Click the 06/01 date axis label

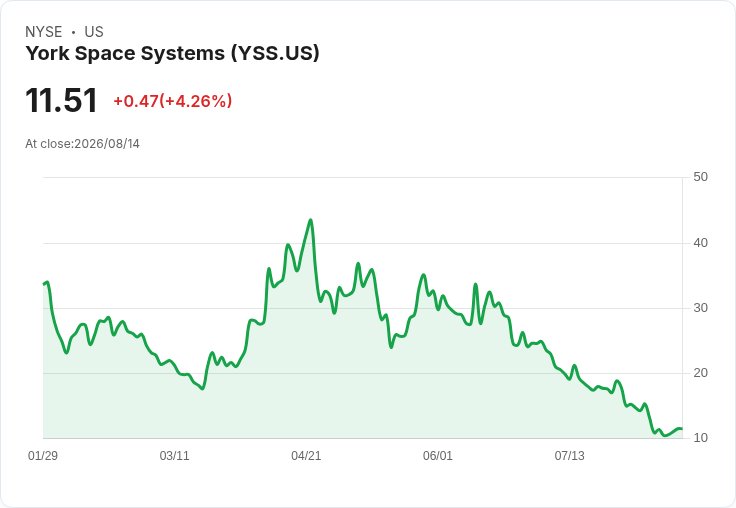coord(437,455)
